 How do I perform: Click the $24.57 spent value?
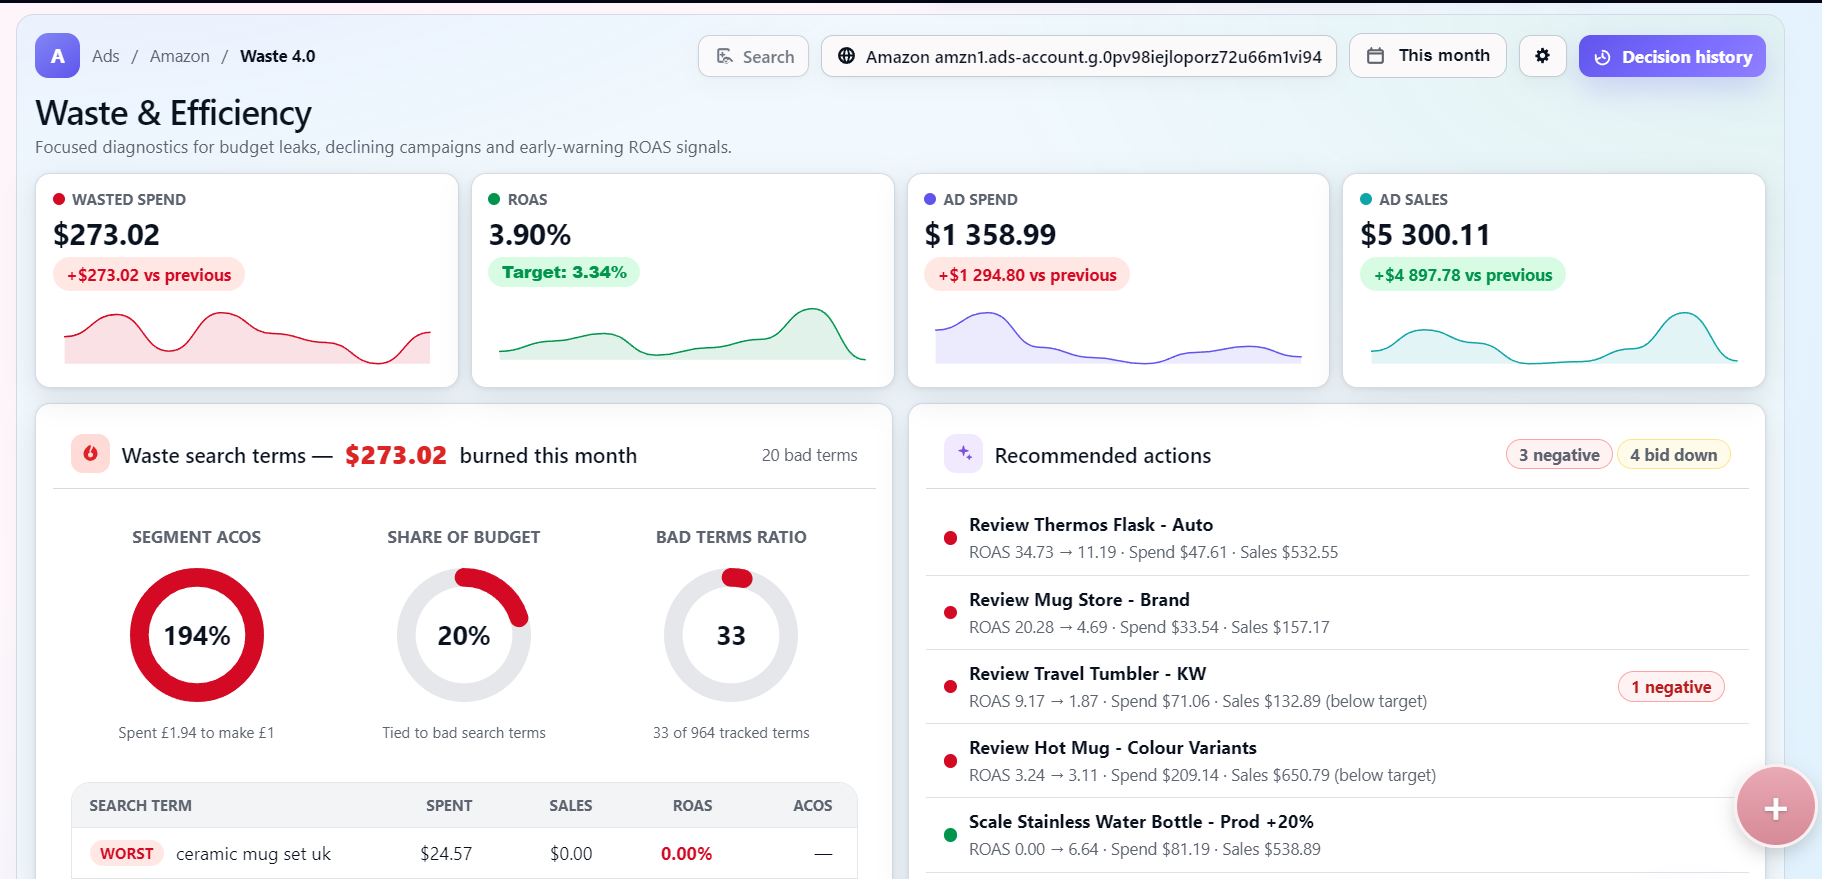pos(446,854)
